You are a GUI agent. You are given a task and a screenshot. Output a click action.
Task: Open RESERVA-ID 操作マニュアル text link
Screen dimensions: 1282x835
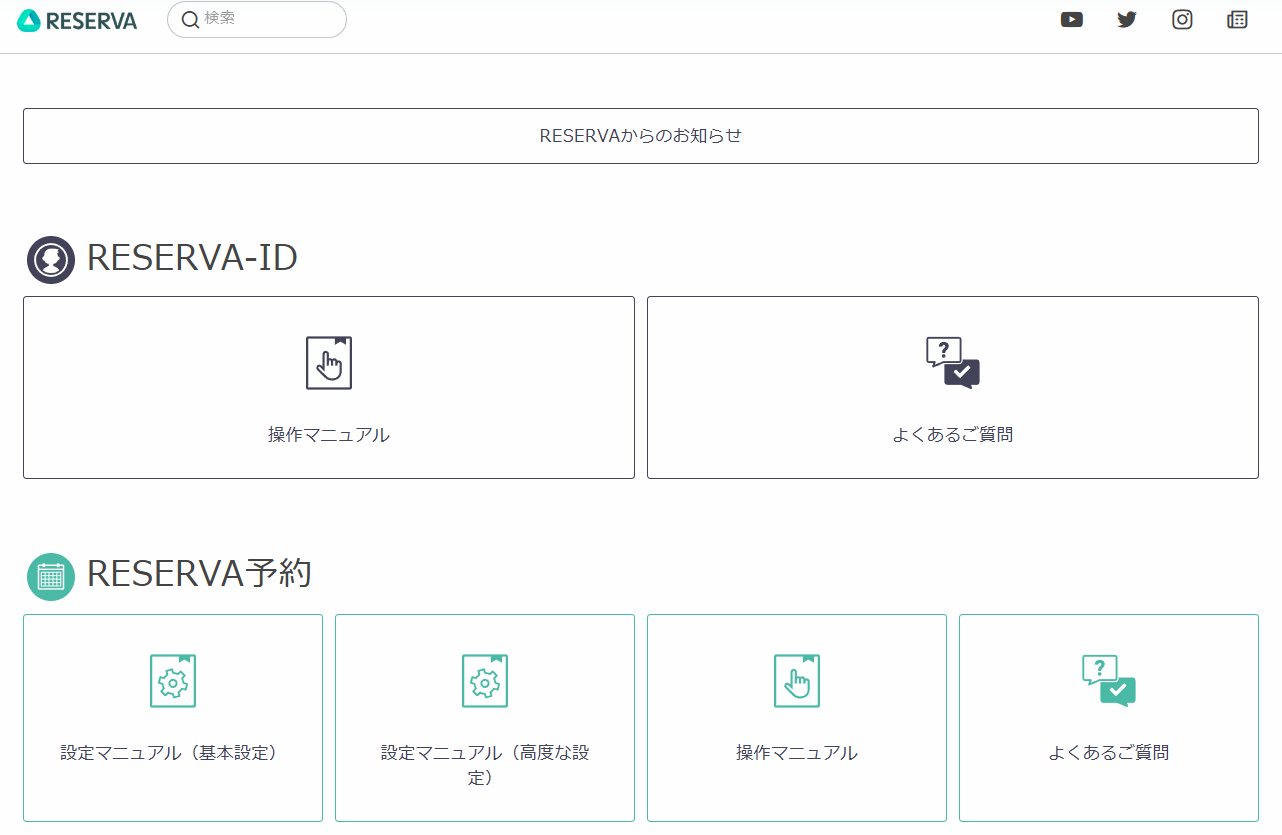click(329, 435)
